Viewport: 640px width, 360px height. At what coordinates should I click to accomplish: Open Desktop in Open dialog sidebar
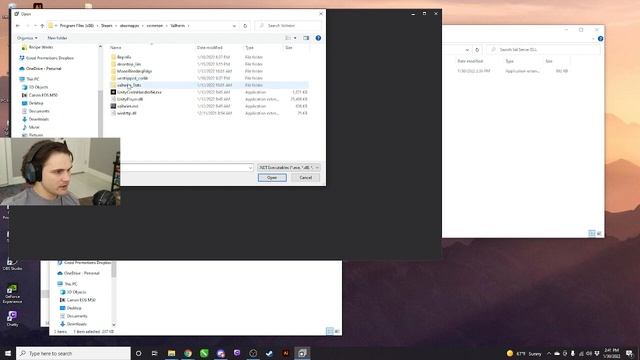click(36, 103)
